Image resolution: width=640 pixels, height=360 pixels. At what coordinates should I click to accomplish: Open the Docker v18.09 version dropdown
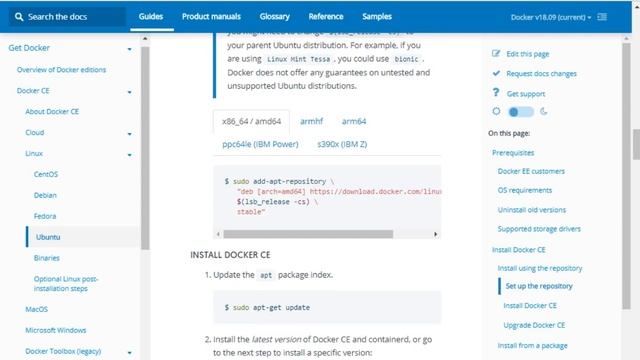pos(551,18)
